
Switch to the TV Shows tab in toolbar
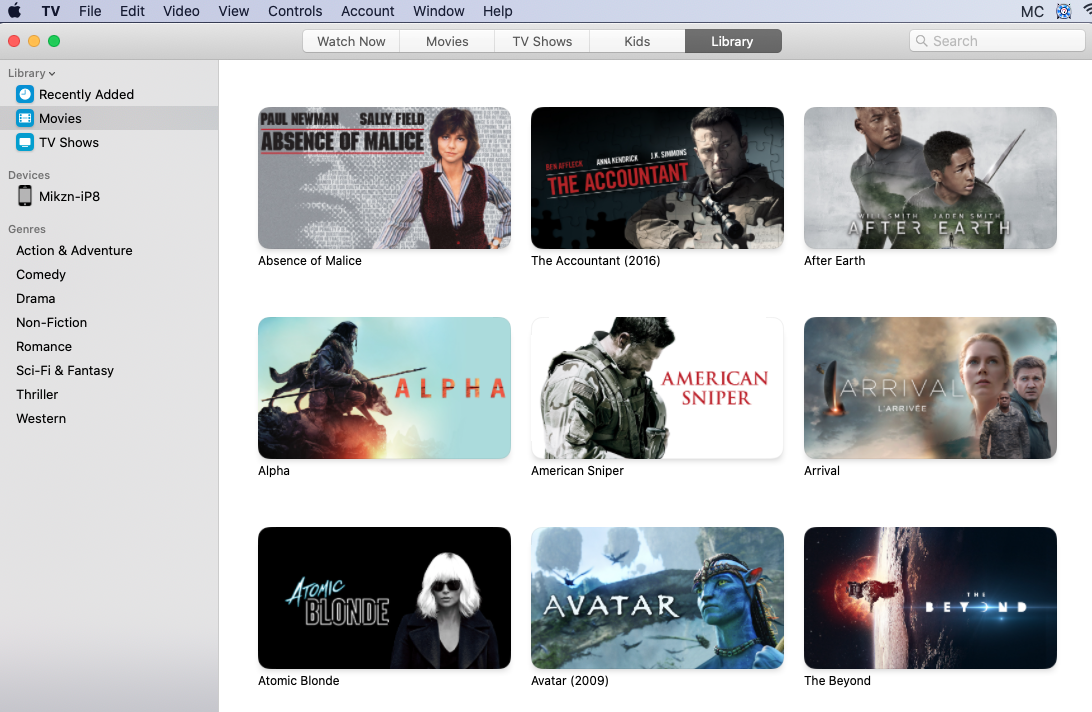point(542,41)
